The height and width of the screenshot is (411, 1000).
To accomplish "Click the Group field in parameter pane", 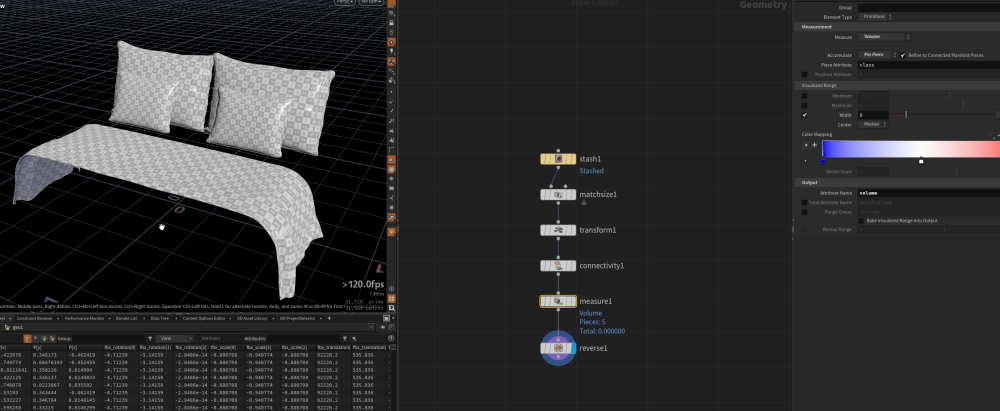I will [x=929, y=8].
